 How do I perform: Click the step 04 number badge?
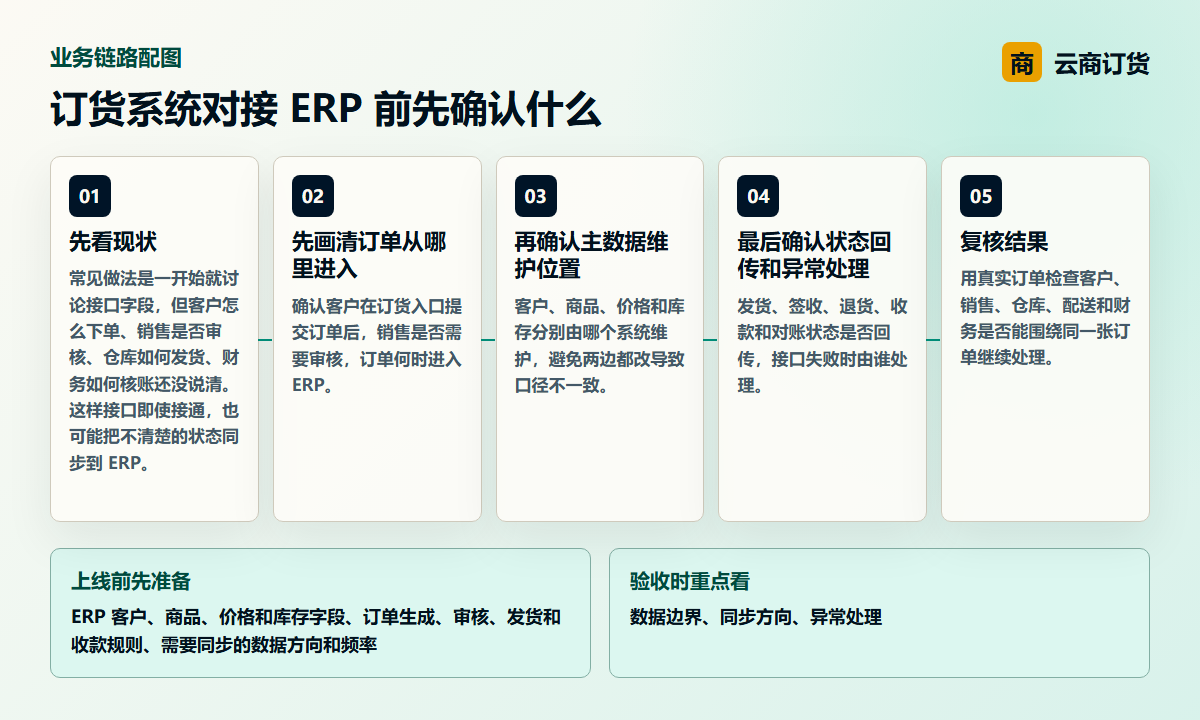[758, 196]
